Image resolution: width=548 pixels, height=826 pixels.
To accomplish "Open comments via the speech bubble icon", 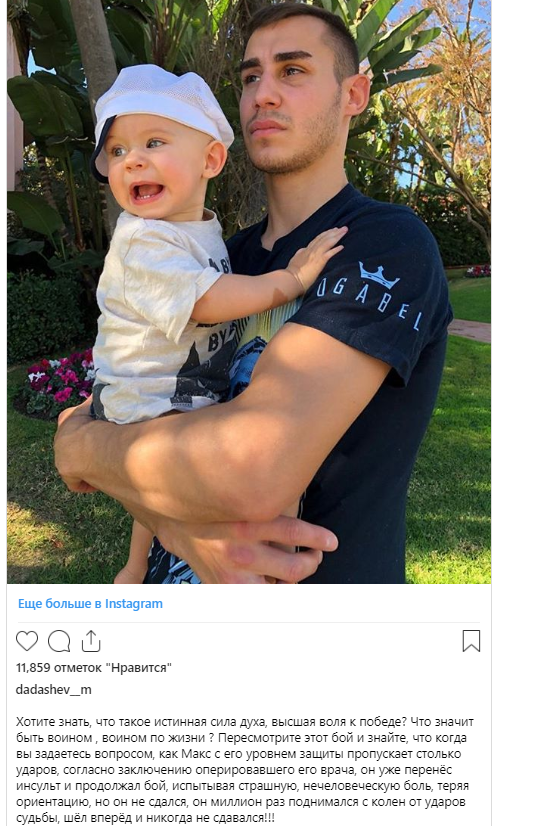I will tap(59, 641).
